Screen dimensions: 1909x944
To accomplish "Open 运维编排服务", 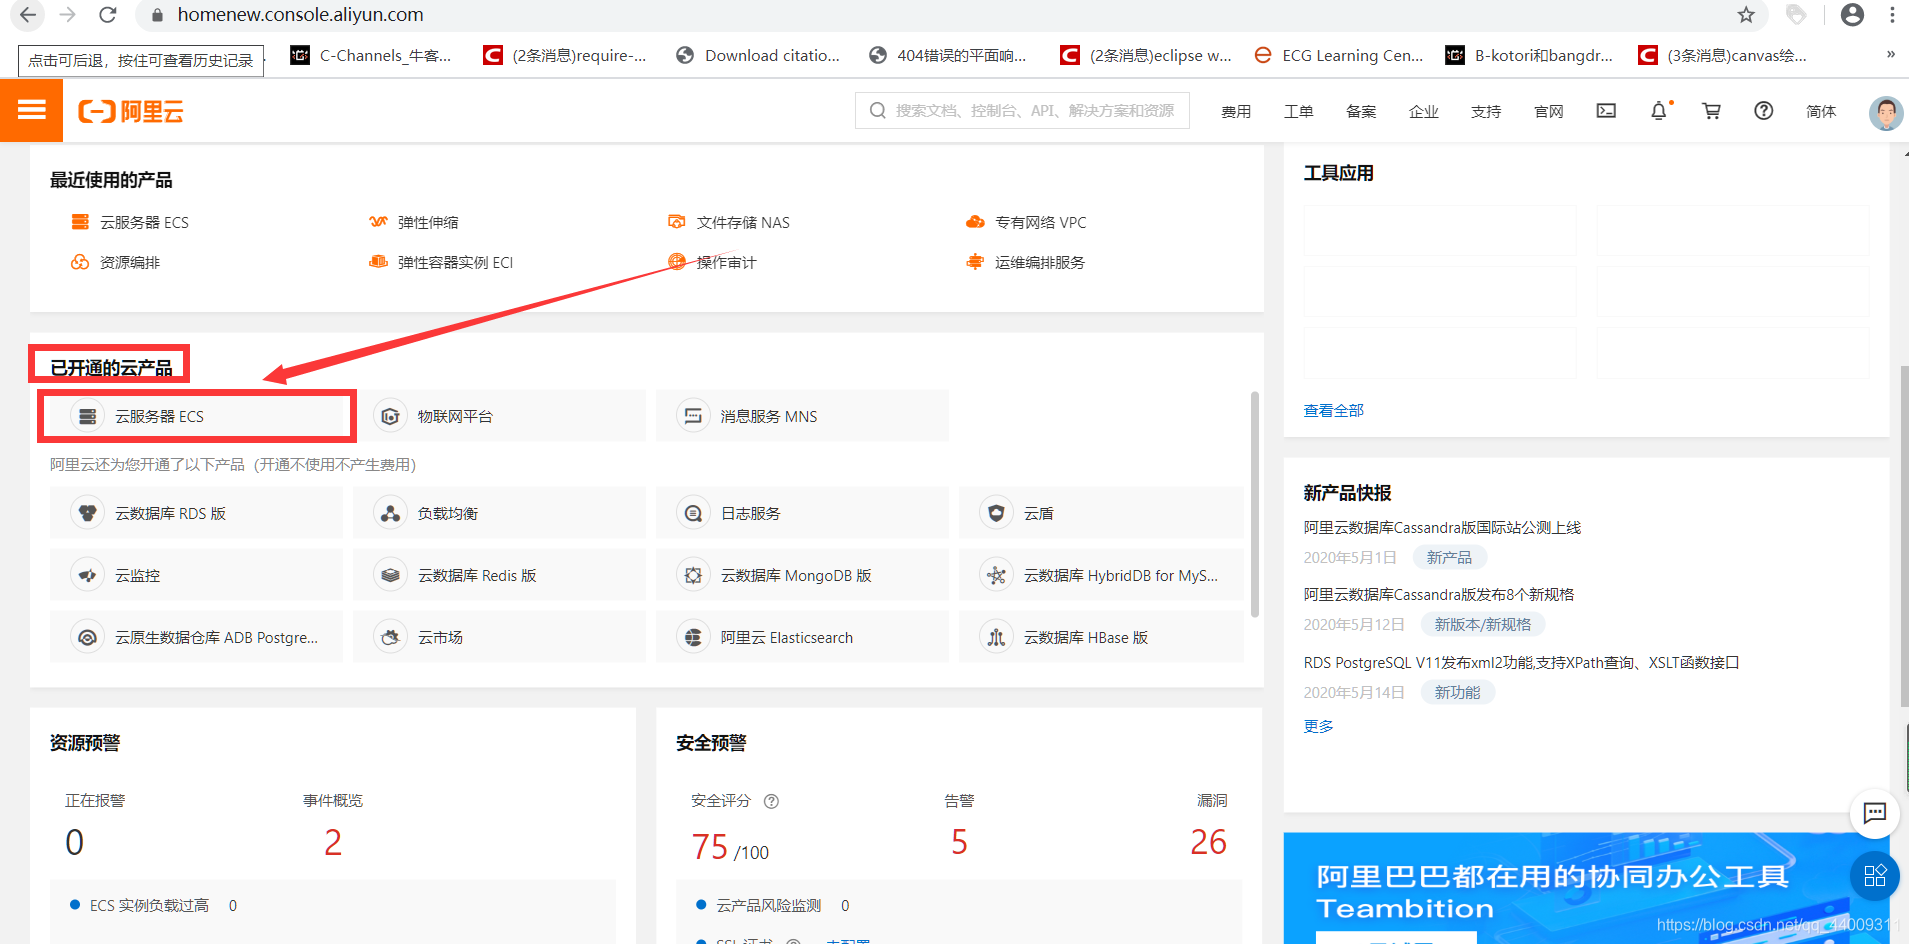I will [1026, 262].
